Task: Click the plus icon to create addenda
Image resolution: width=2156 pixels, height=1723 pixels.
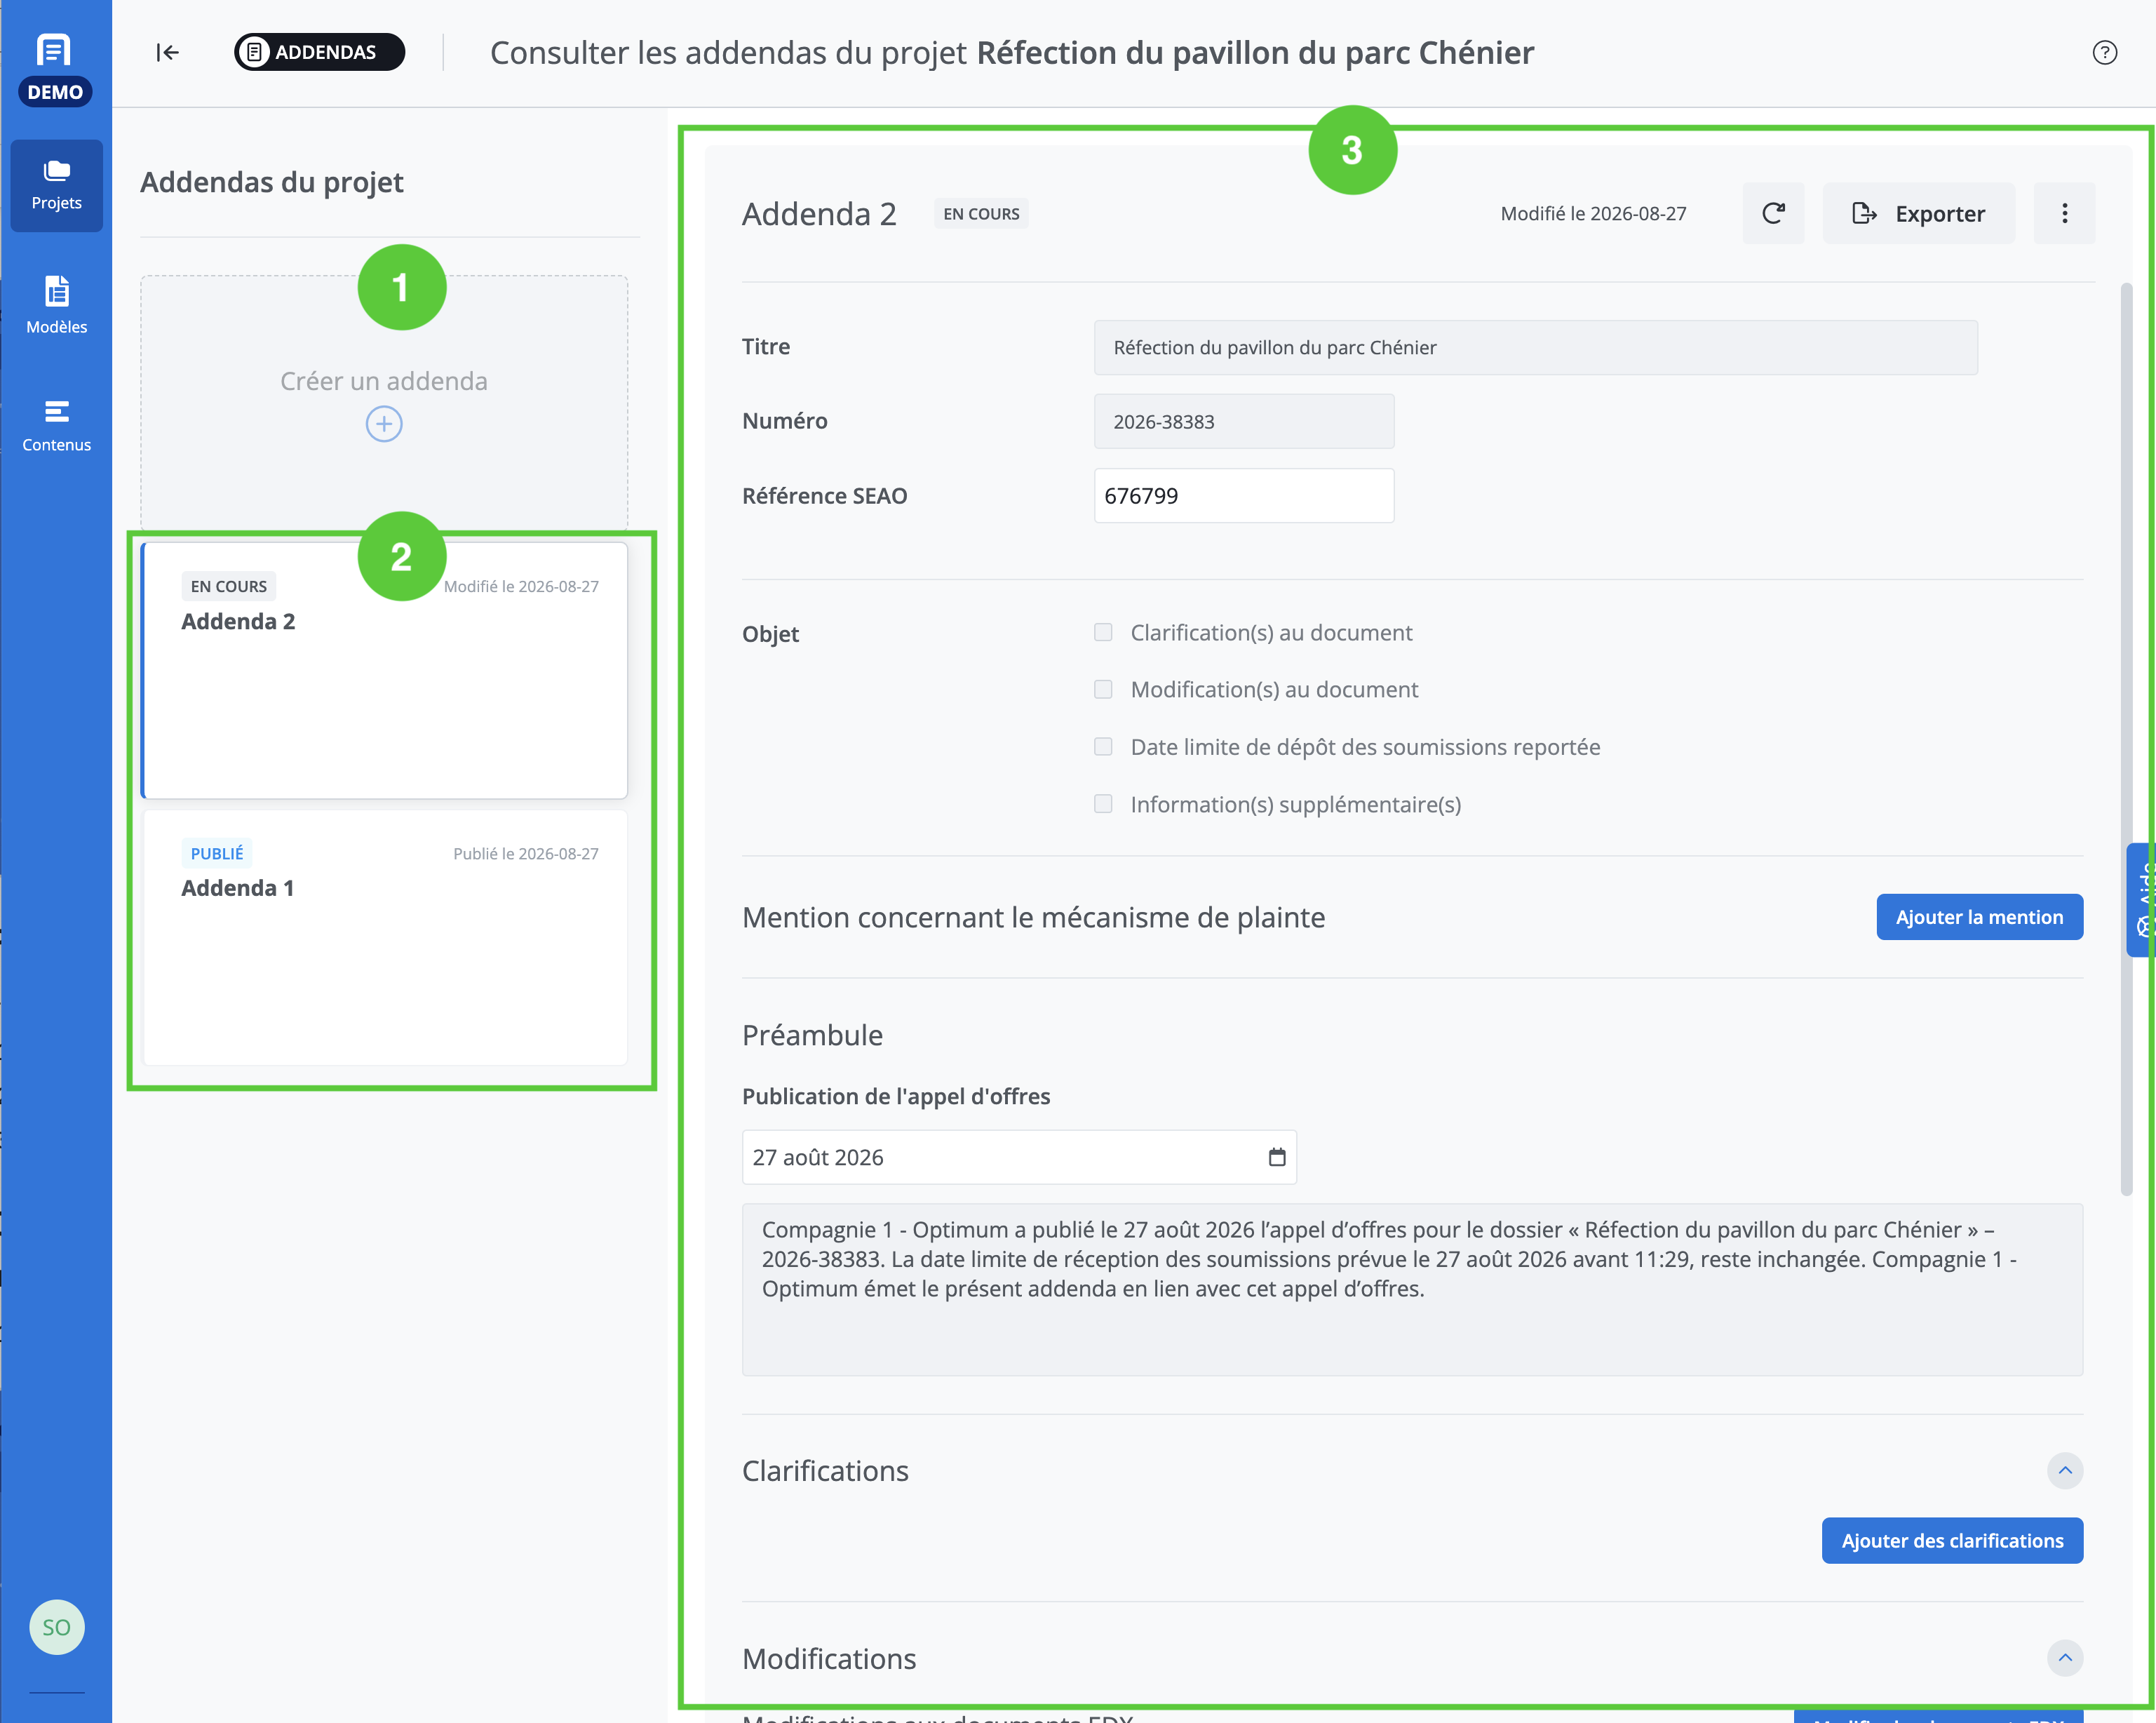Action: pos(384,424)
